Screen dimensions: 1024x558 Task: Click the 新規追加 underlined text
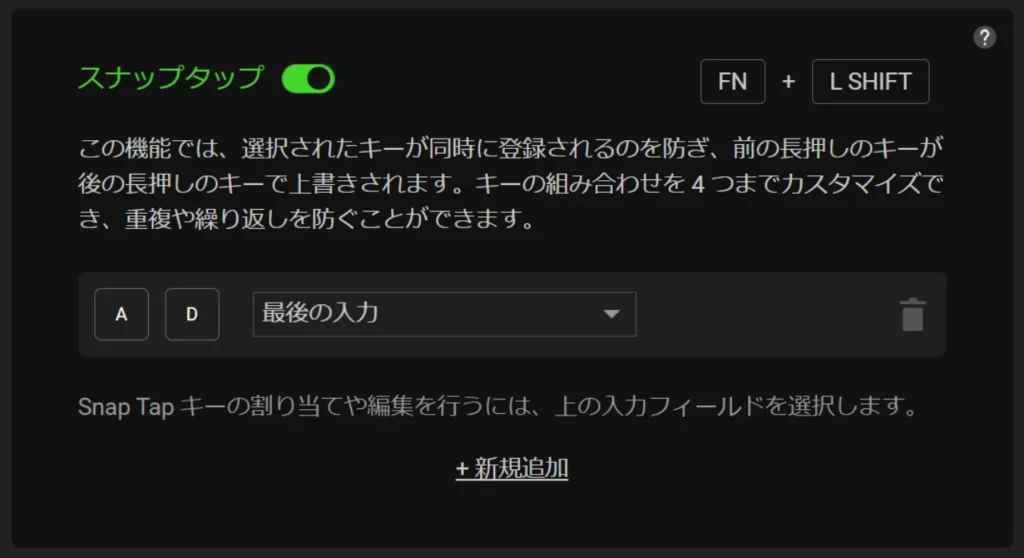point(521,468)
